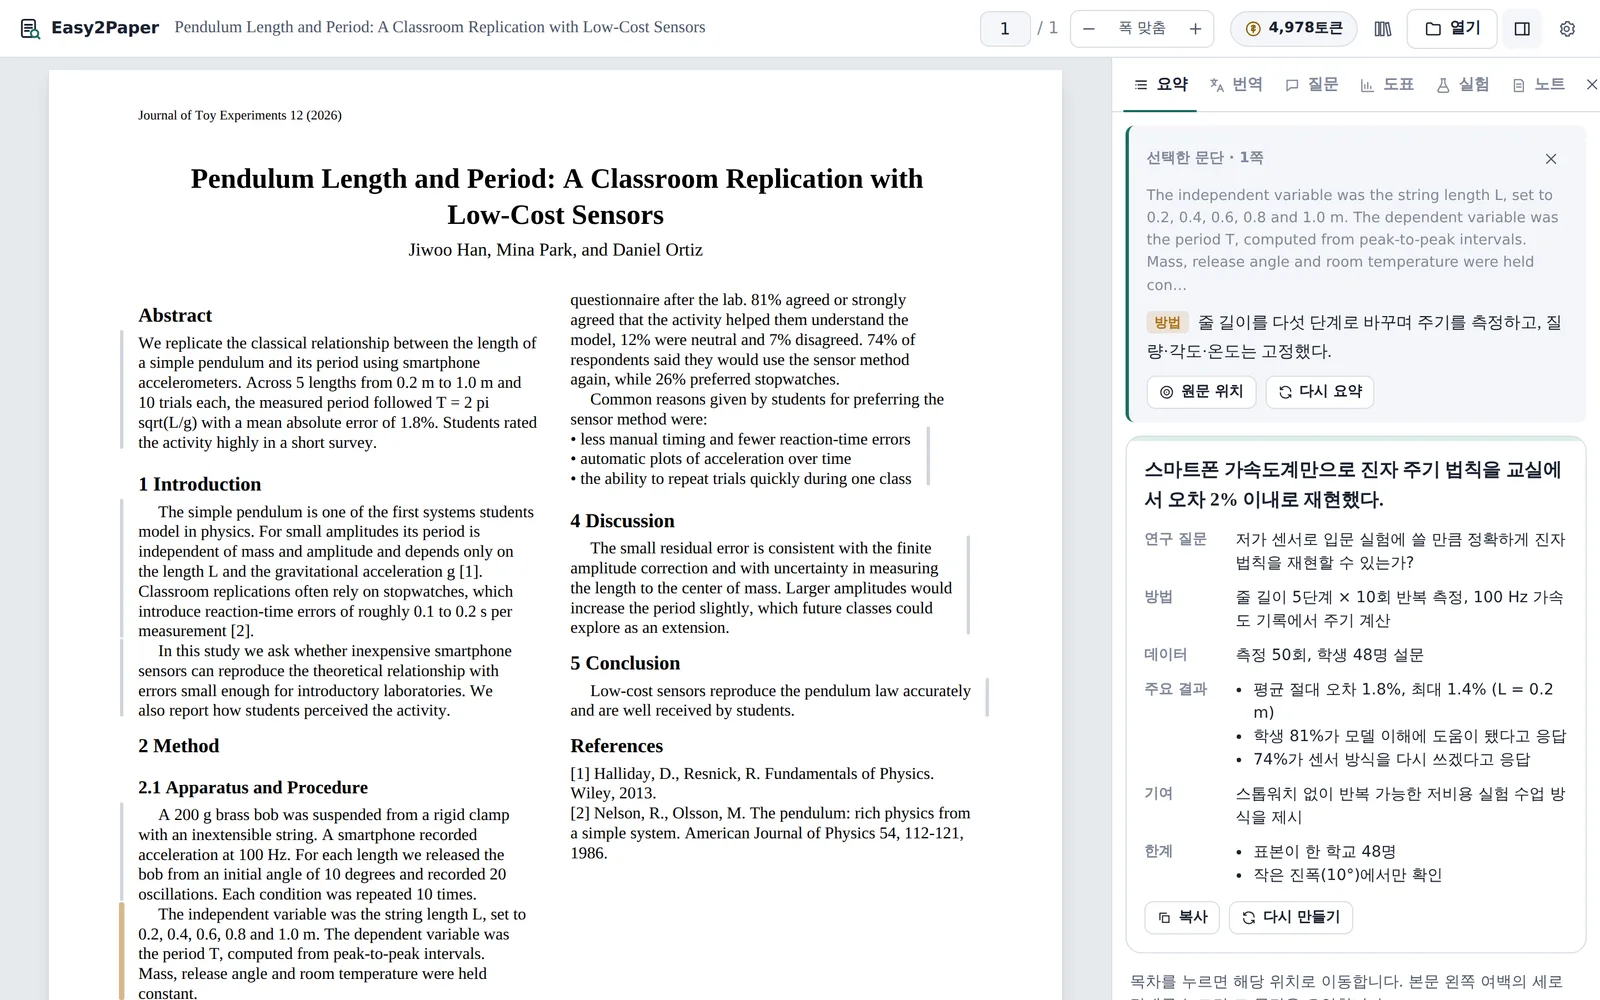The width and height of the screenshot is (1600, 1000).
Task: Switch to the 요약 summary tab
Action: [x=1162, y=85]
